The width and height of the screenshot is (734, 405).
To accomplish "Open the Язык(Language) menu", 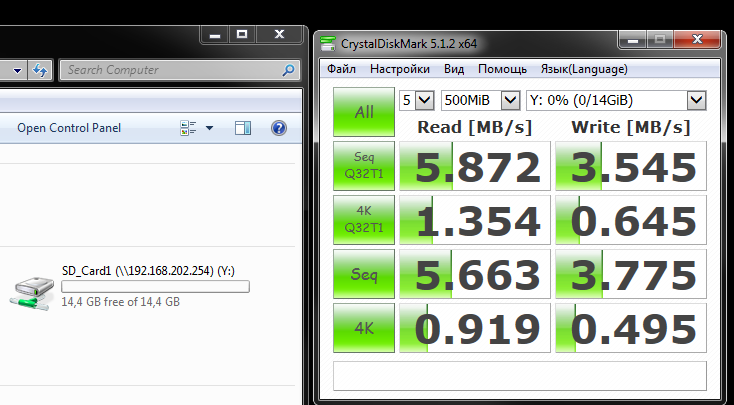I will (584, 69).
